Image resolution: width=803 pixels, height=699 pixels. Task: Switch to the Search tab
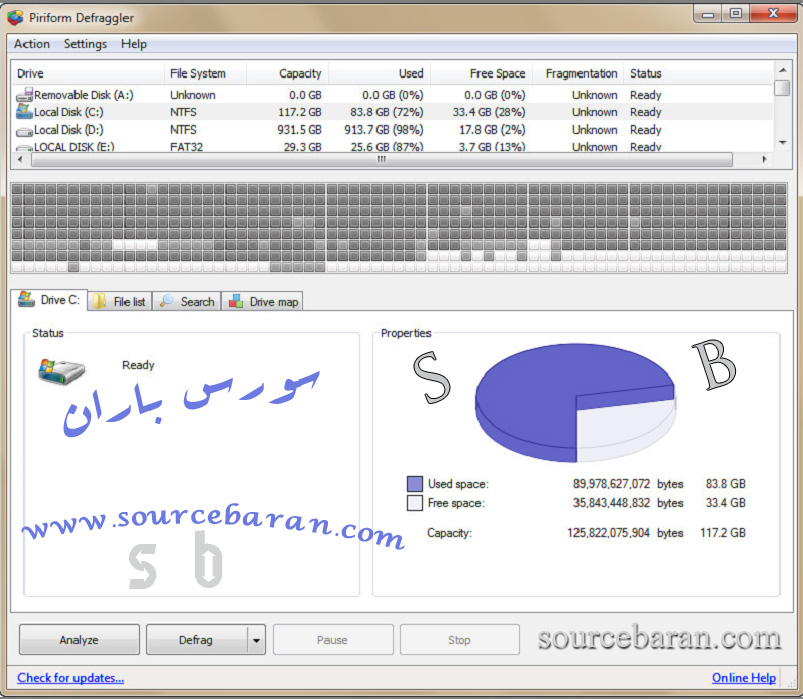point(187,302)
